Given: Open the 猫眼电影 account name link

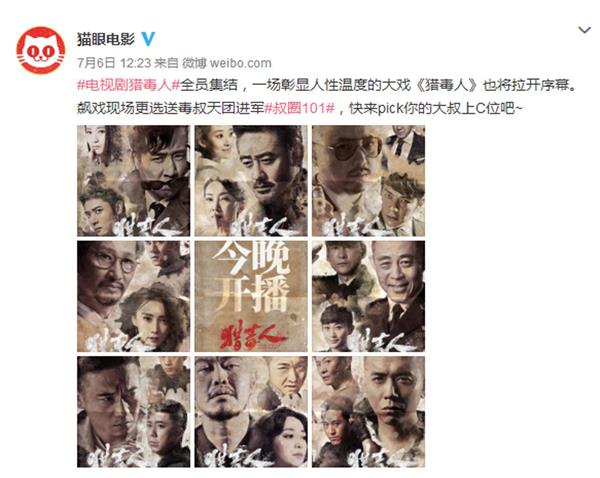Looking at the screenshot, I should pos(106,39).
